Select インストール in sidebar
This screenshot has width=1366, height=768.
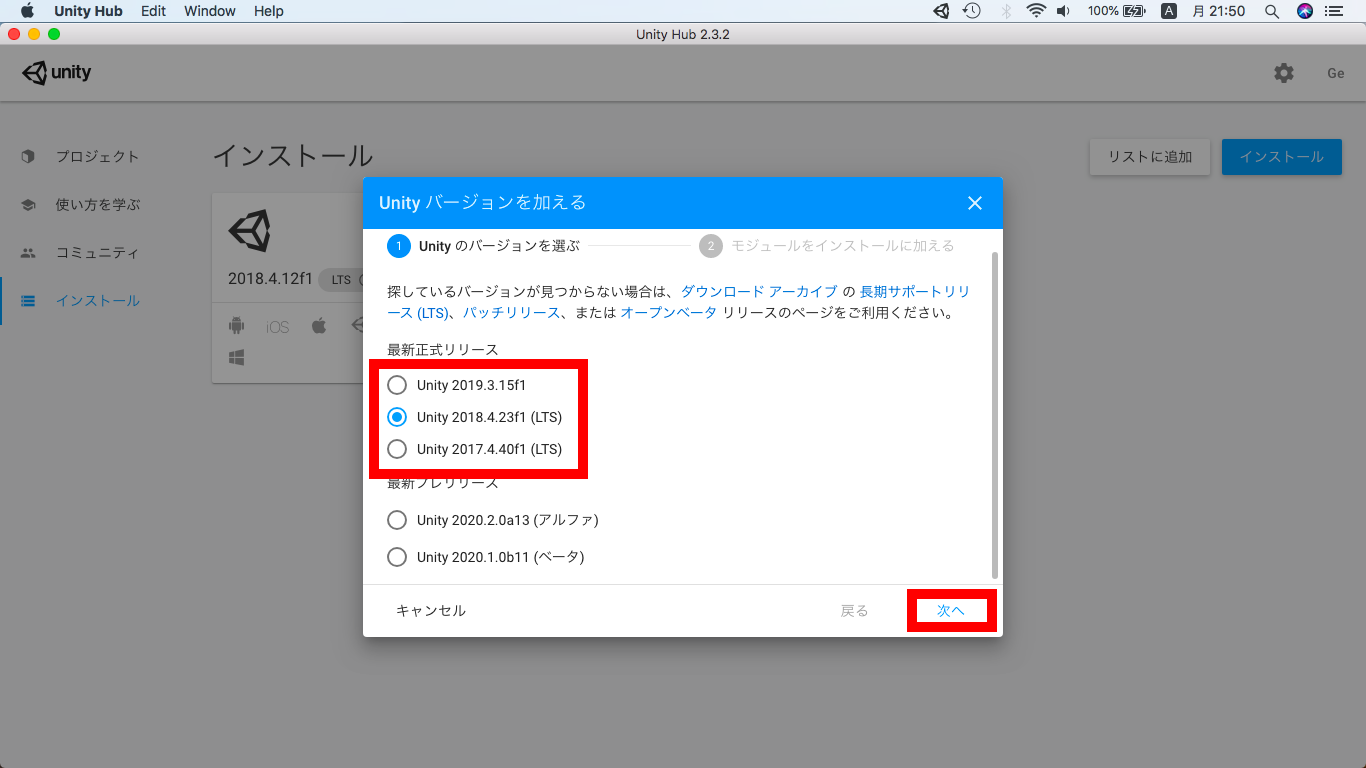pos(100,300)
